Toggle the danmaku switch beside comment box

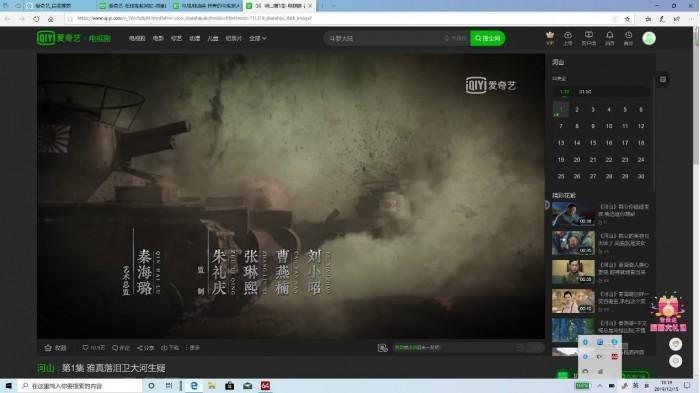point(535,347)
